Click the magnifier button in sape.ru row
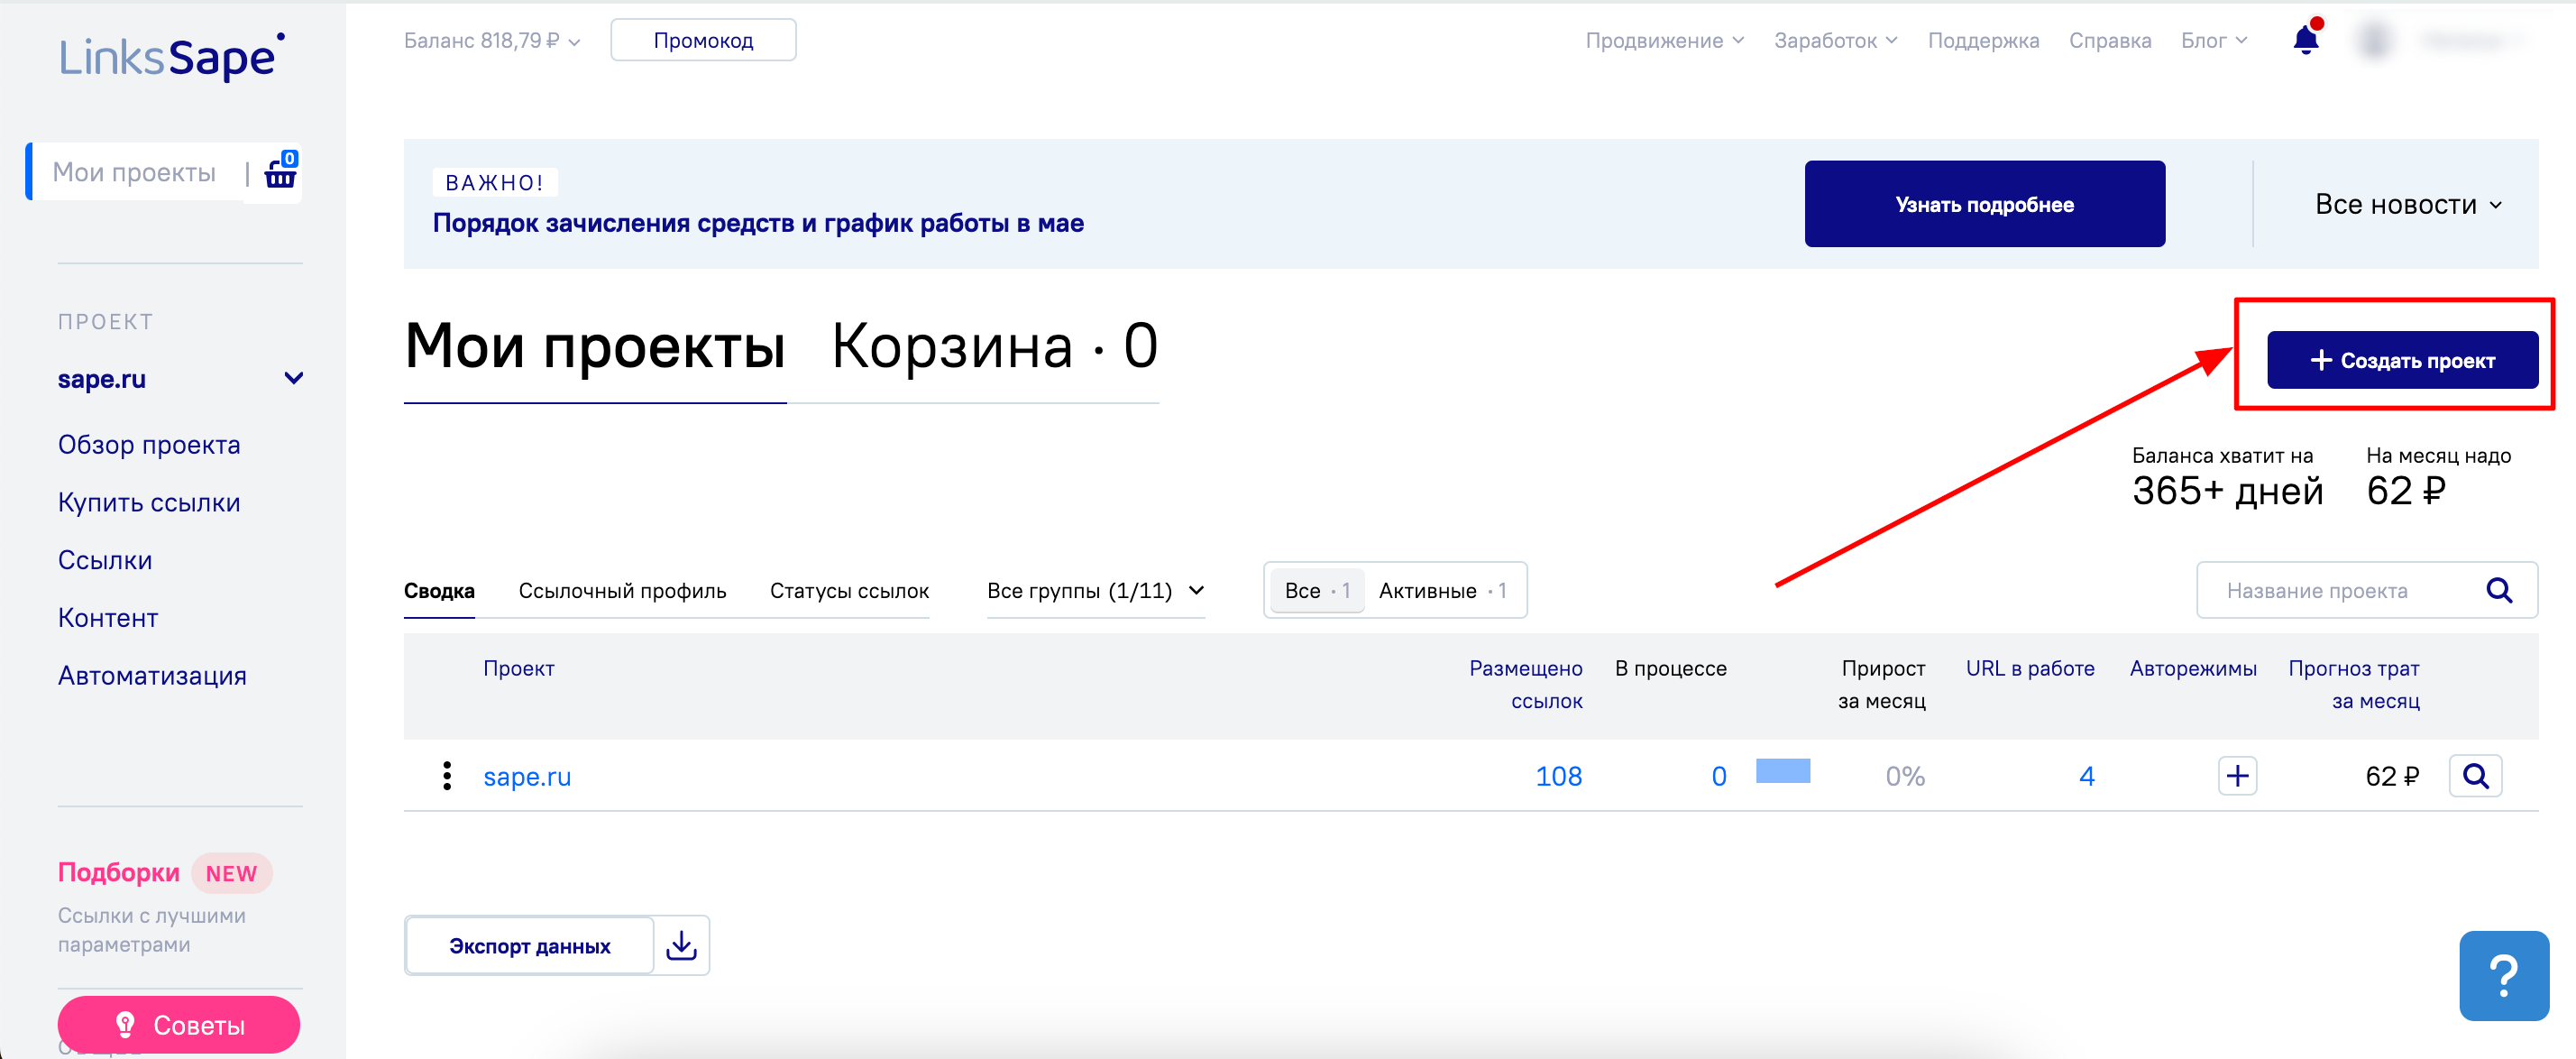 click(x=2475, y=776)
